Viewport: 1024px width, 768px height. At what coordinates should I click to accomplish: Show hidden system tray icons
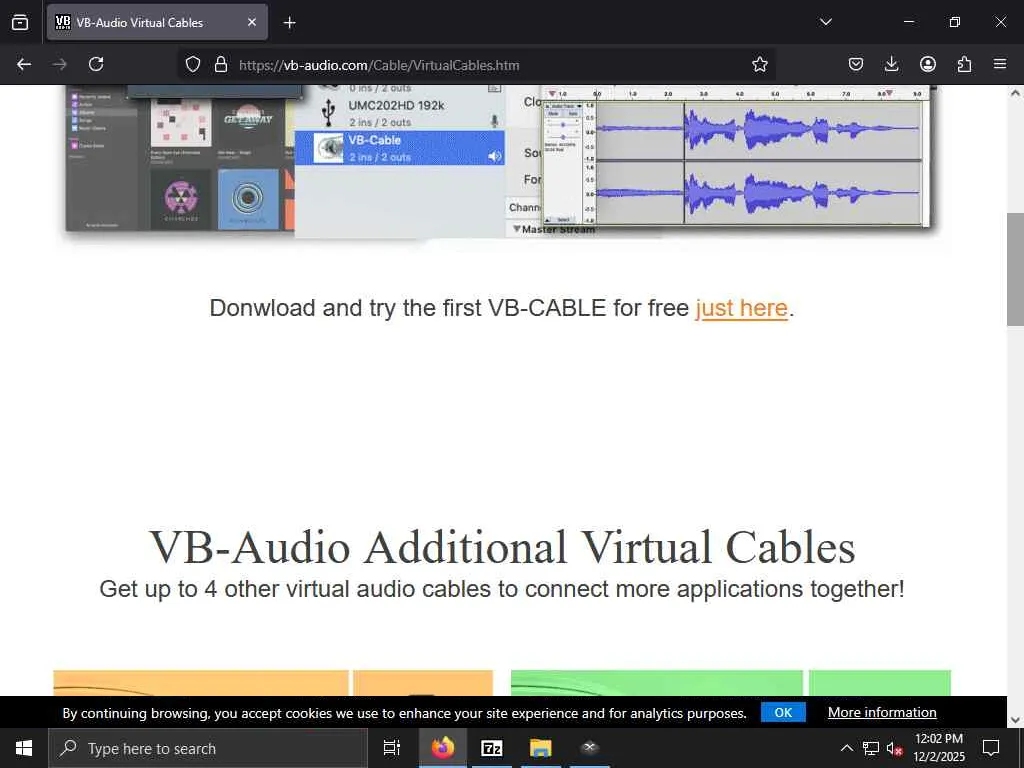846,748
